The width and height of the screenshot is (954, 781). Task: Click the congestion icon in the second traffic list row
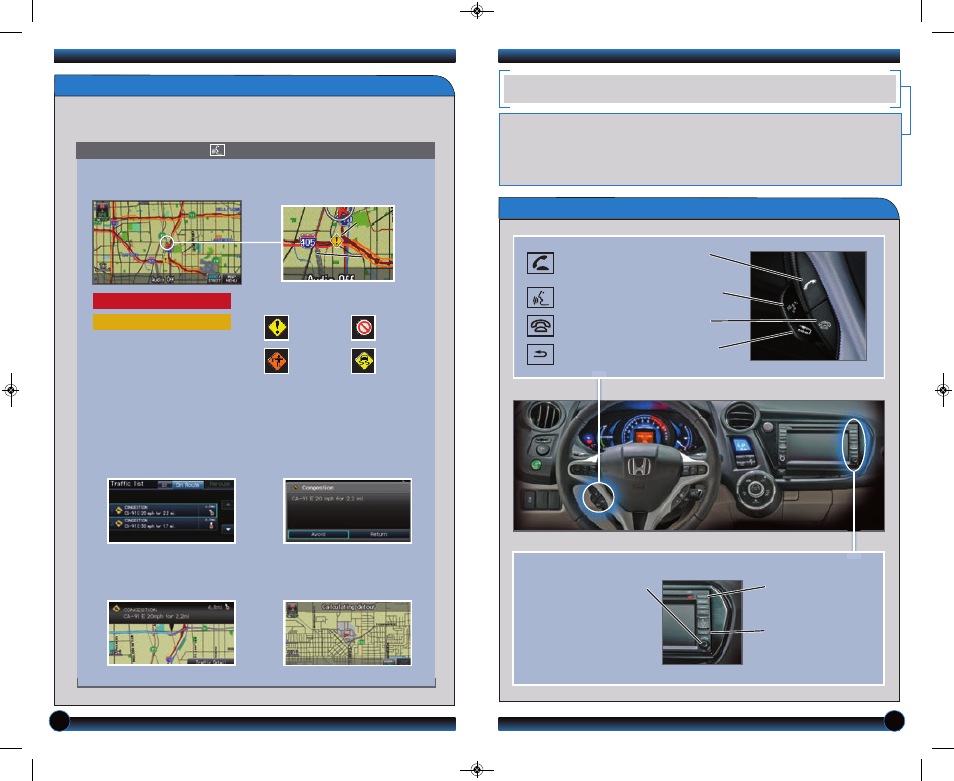click(x=119, y=523)
